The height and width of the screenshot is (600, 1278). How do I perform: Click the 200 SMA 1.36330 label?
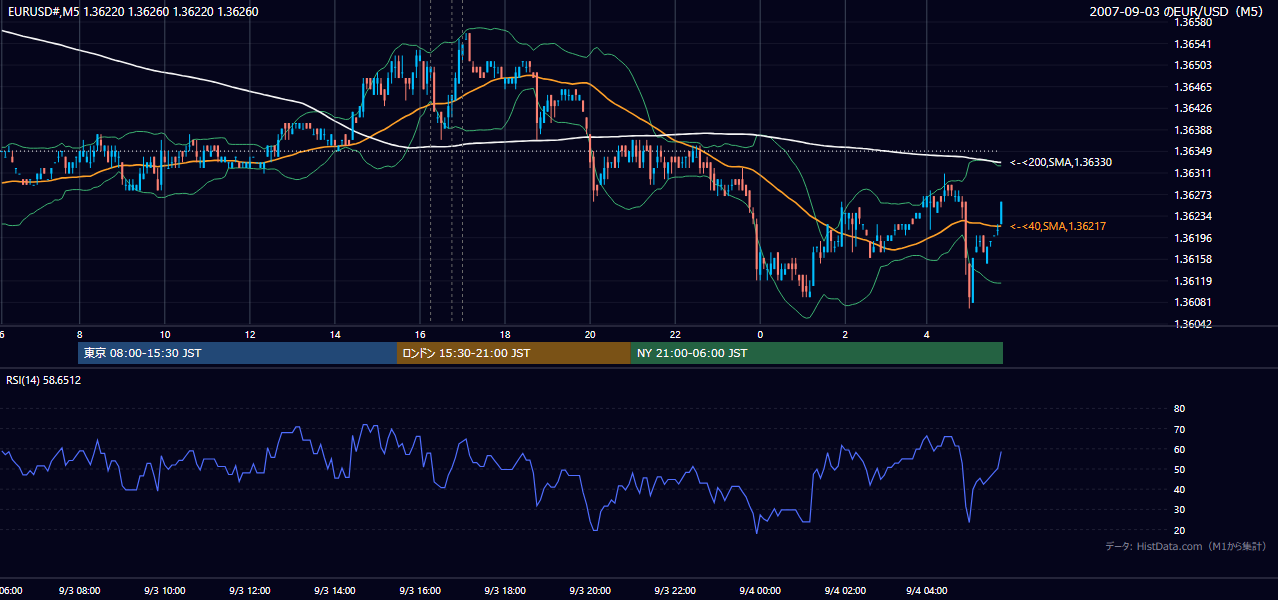pos(1061,162)
